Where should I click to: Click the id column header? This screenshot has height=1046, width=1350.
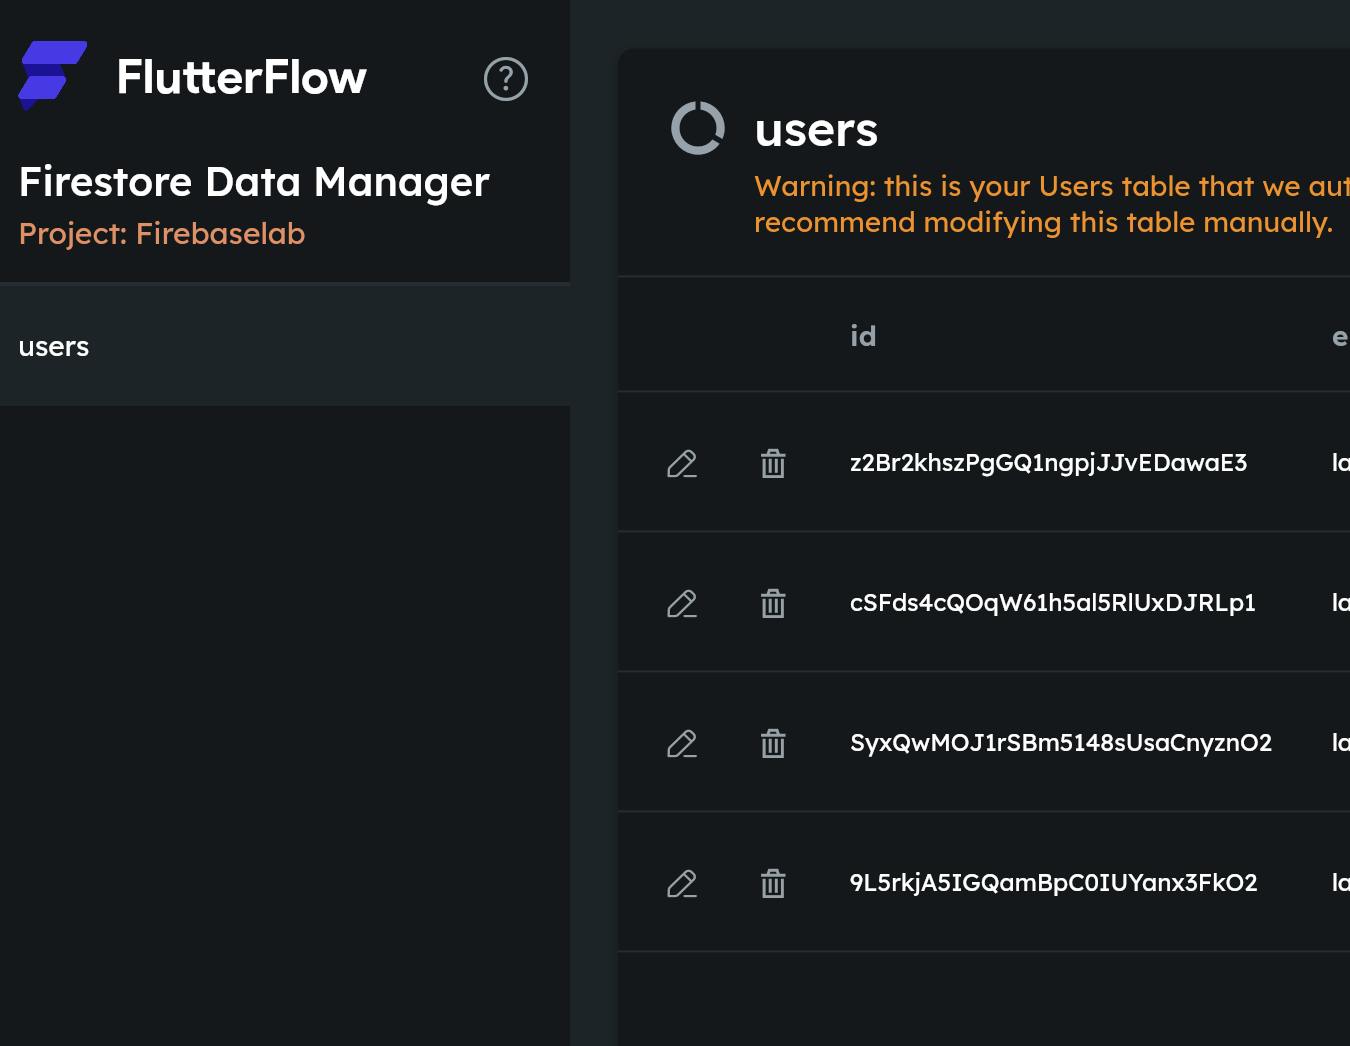point(863,336)
